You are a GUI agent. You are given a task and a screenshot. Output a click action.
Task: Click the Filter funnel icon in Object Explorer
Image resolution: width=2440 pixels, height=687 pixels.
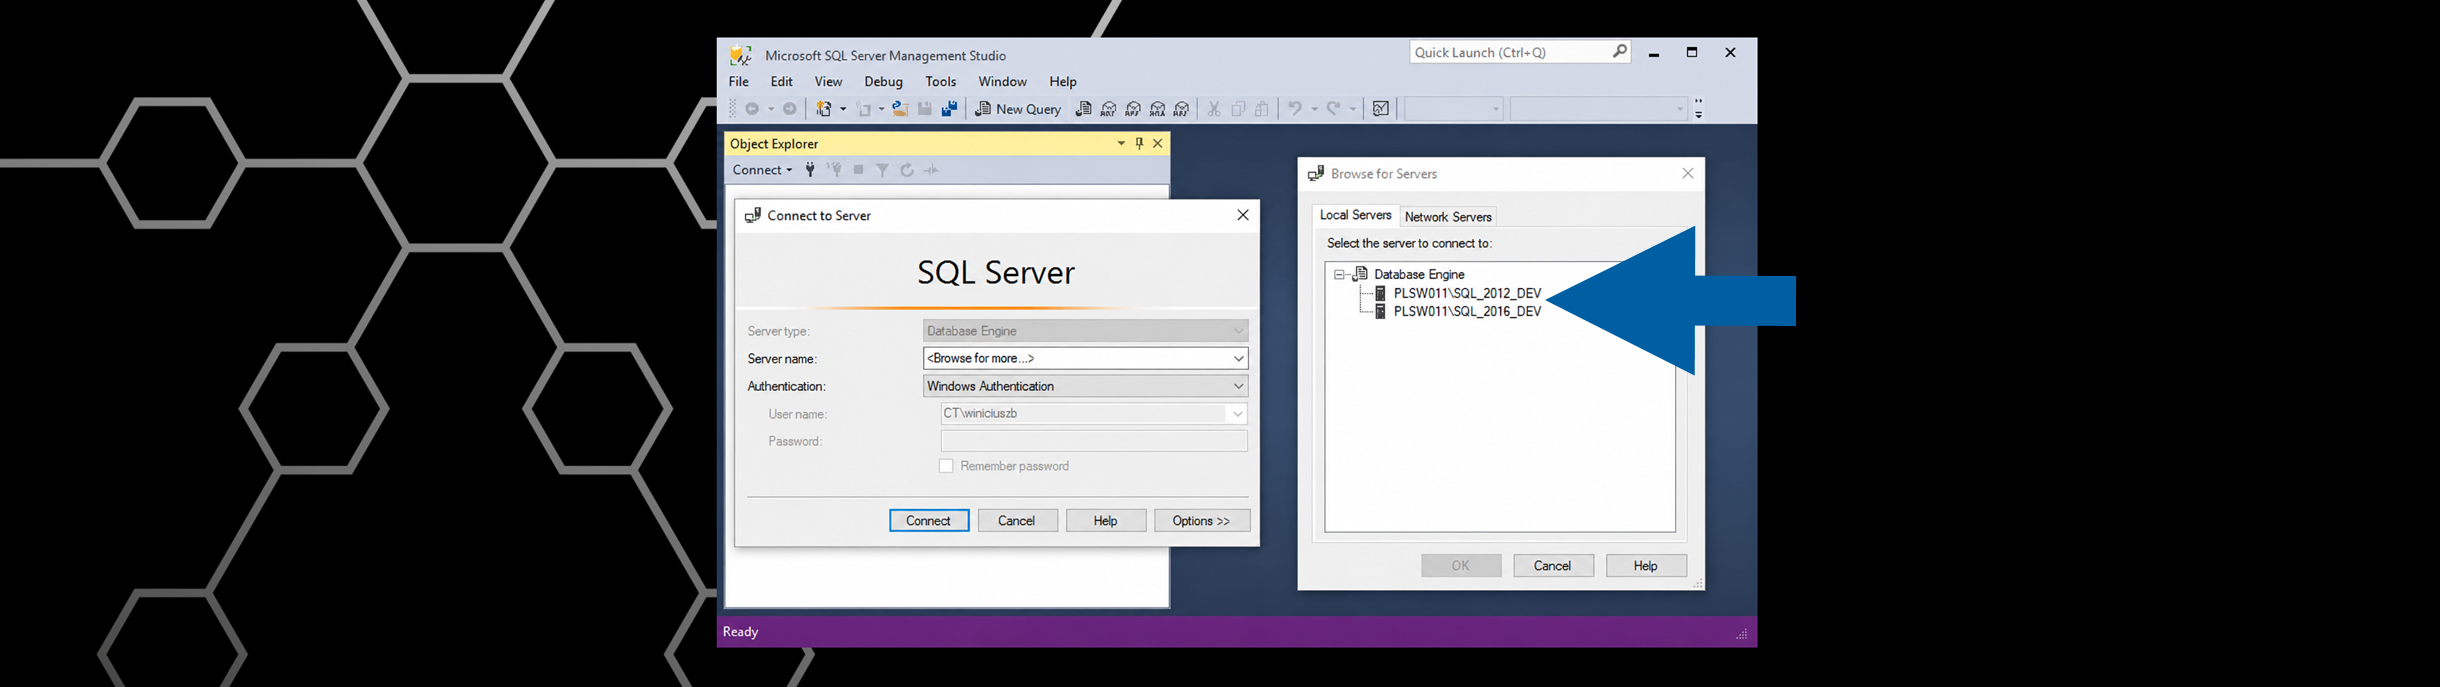pos(882,170)
